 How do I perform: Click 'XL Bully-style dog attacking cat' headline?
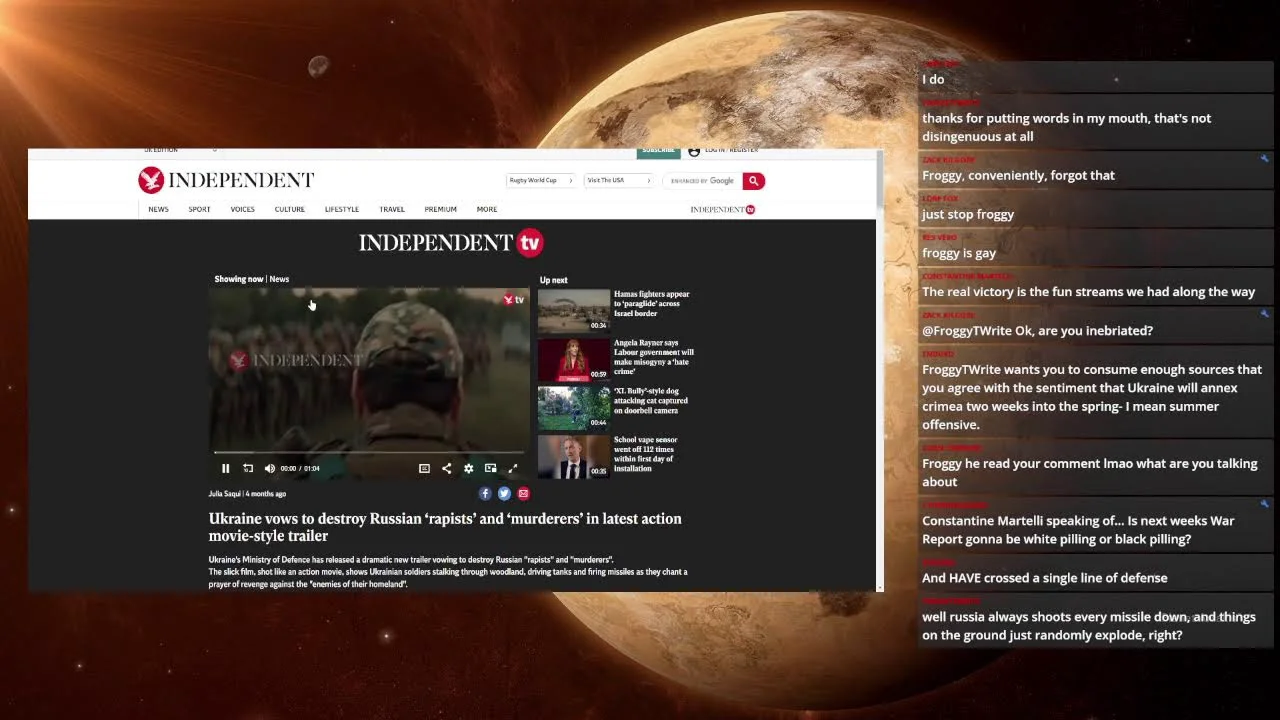651,401
